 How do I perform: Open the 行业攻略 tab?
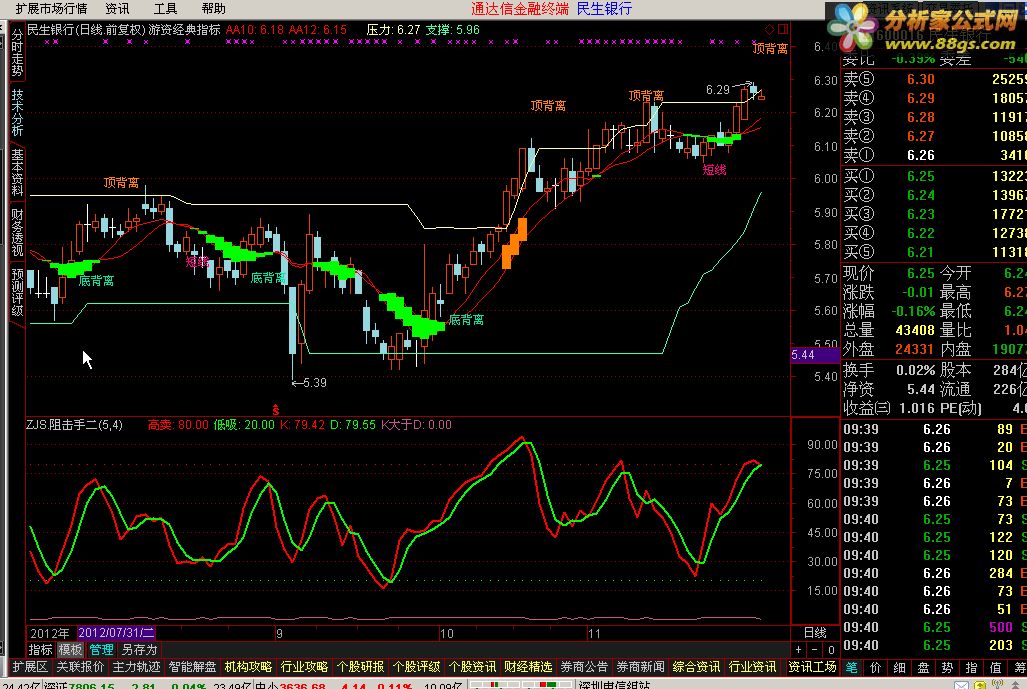(x=305, y=667)
